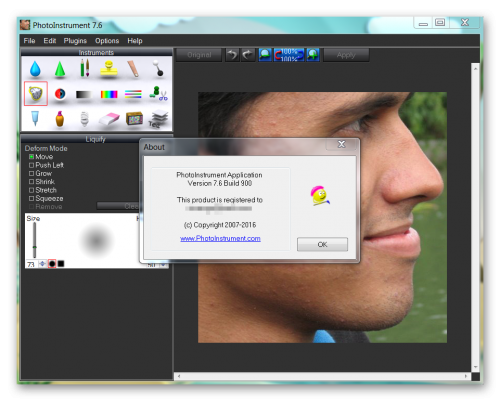Image resolution: width=500 pixels, height=401 pixels.
Task: Open the File menu
Action: click(x=29, y=41)
